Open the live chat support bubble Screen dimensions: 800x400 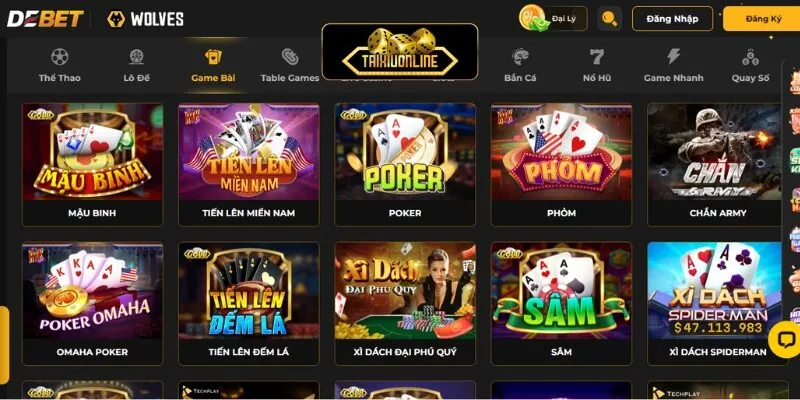click(786, 339)
